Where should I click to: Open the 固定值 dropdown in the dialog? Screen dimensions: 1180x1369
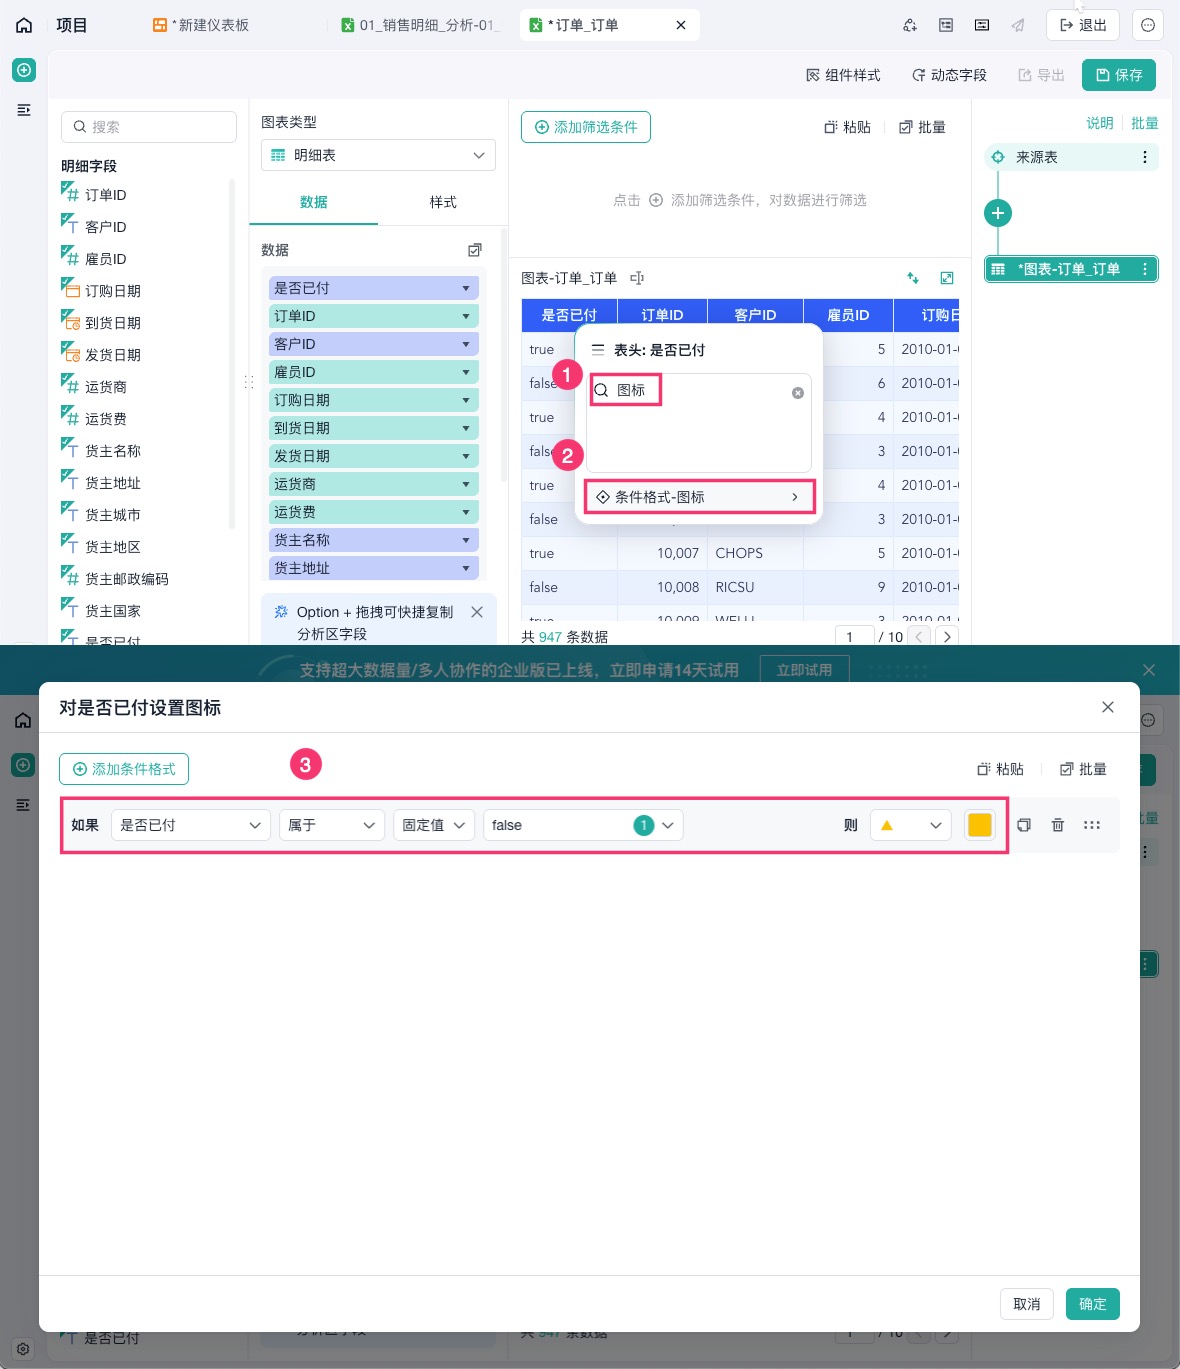pos(434,825)
